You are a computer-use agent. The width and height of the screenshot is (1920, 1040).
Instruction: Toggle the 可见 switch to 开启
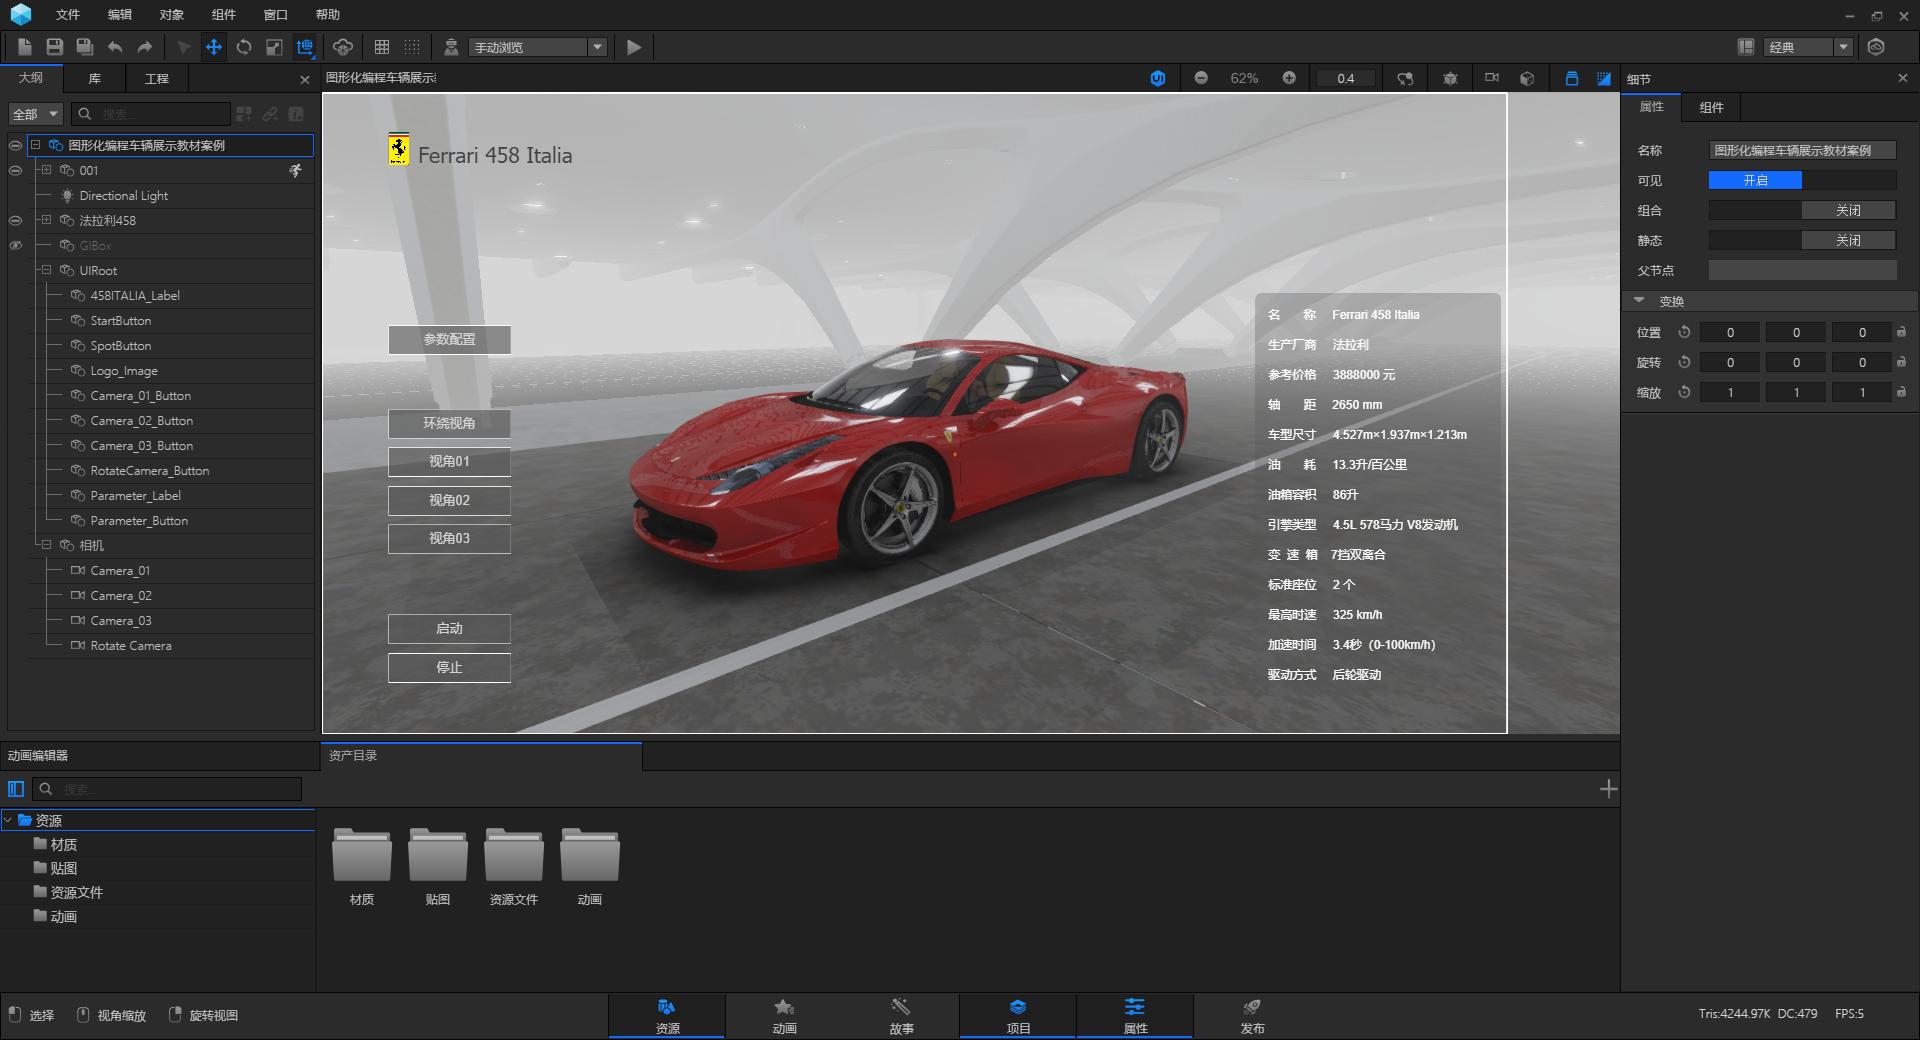tap(1802, 180)
